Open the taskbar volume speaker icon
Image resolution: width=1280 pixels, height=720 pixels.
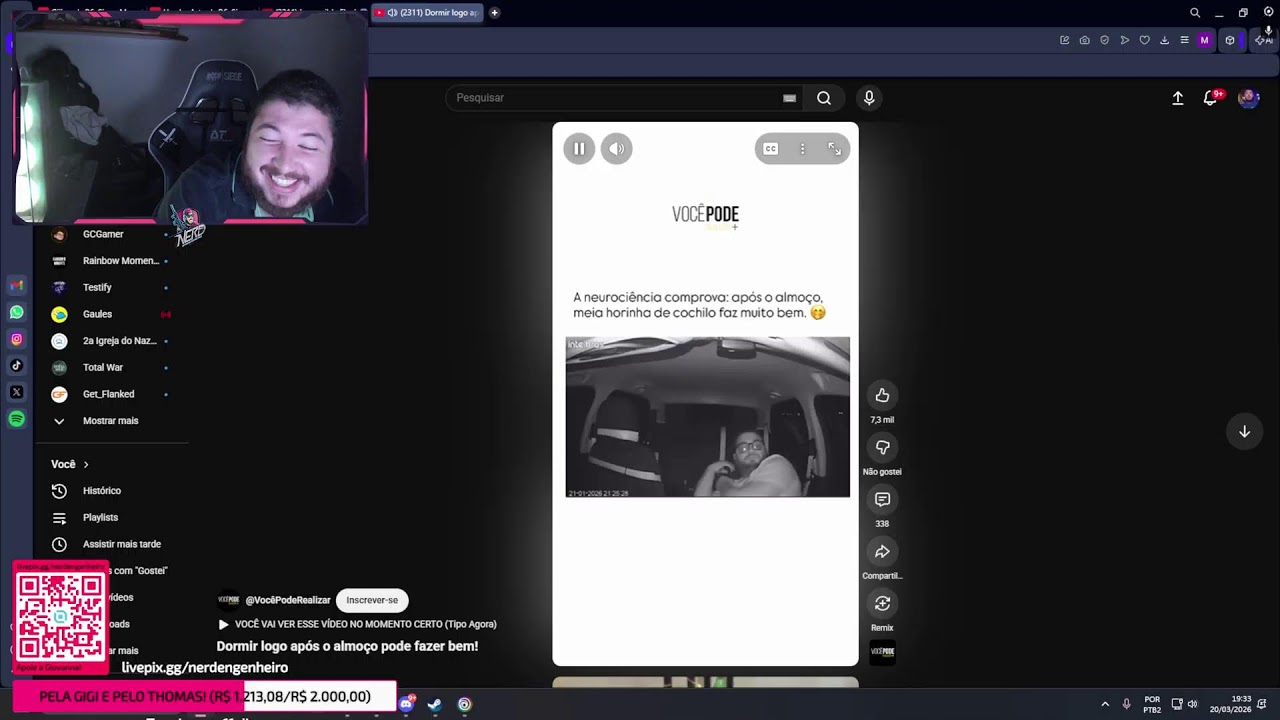coord(1192,704)
